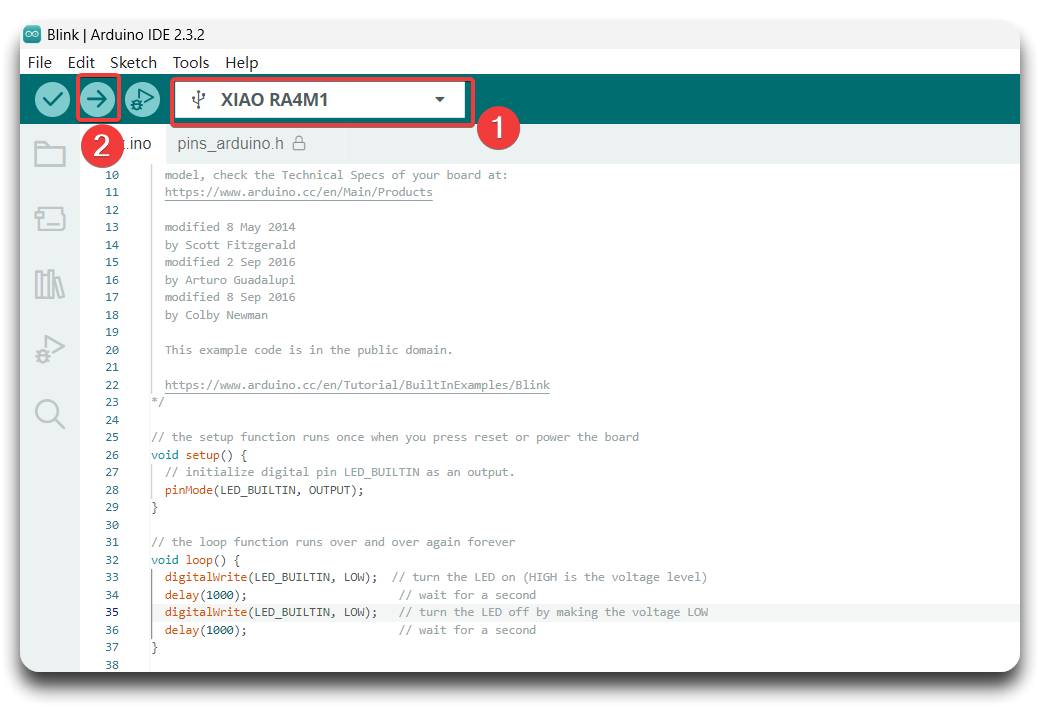The image size is (1040, 707).
Task: Open the XIAO RA4M1 board selector dropdown
Action: click(x=320, y=100)
